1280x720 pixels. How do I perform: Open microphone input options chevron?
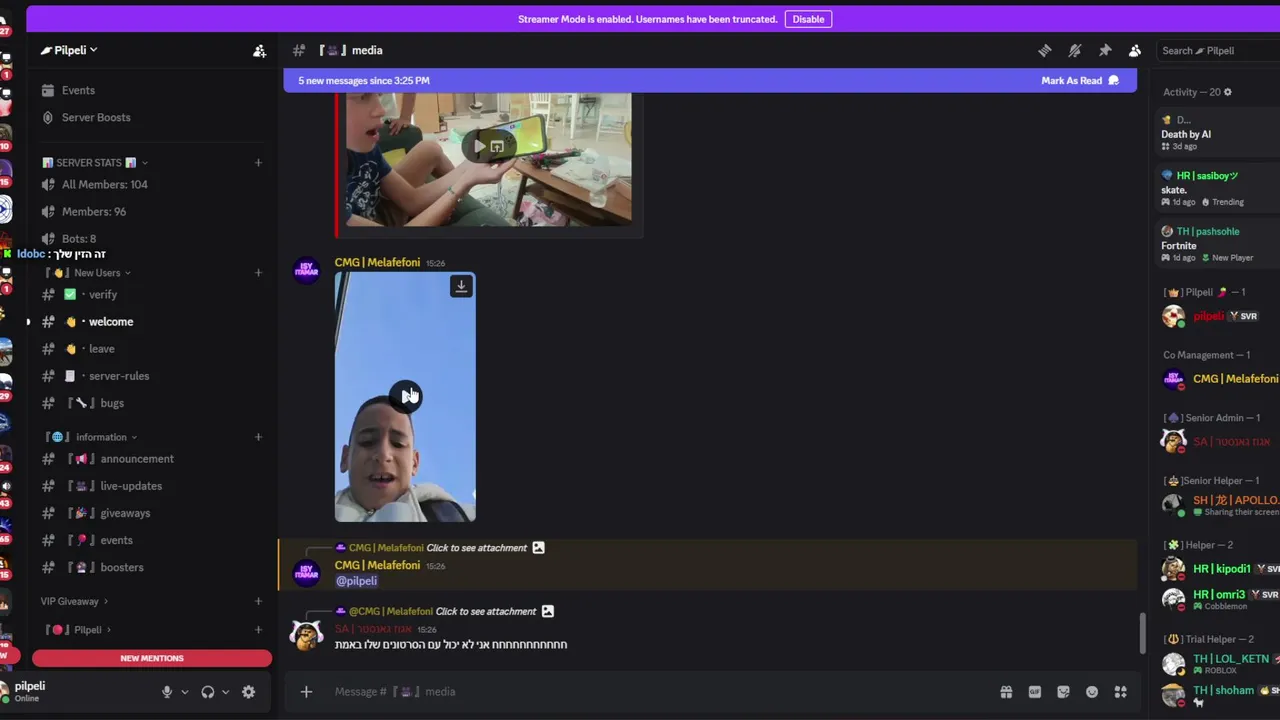coord(184,691)
